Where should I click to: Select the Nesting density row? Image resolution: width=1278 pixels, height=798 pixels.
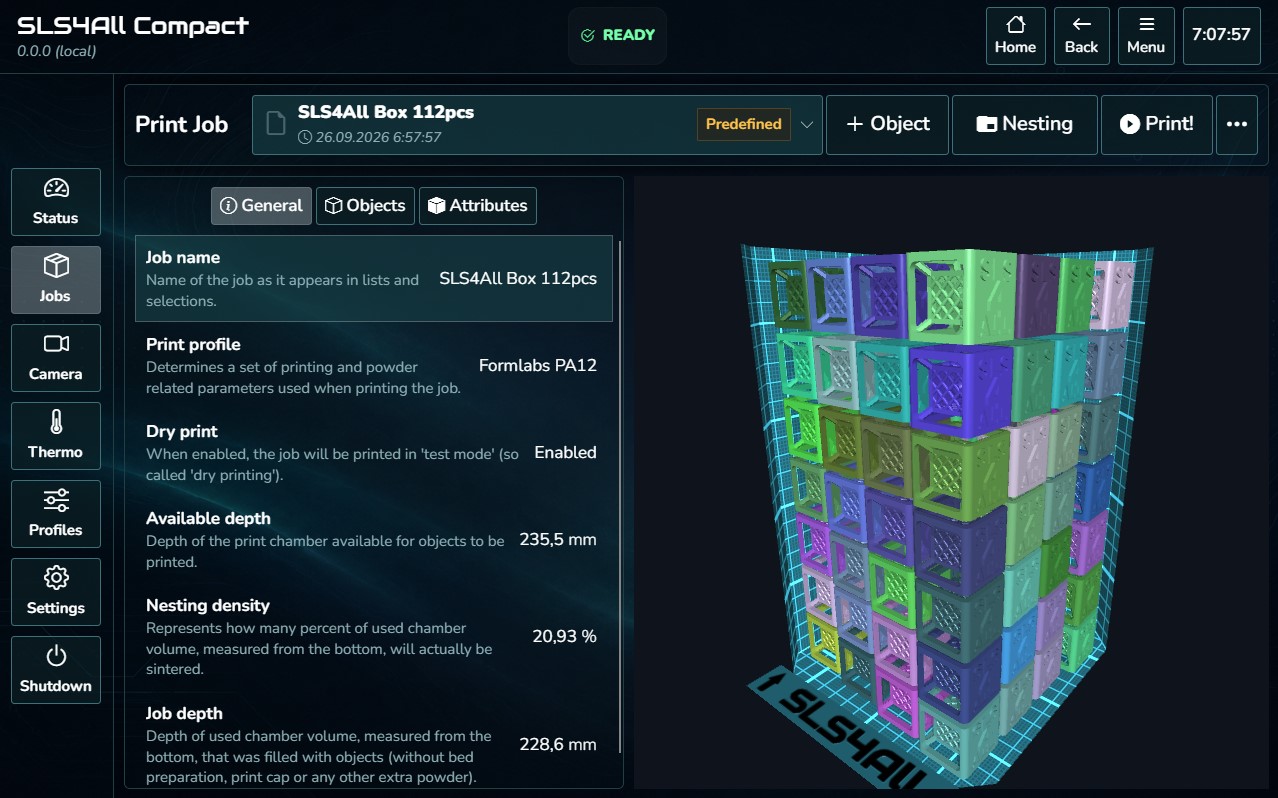point(374,636)
